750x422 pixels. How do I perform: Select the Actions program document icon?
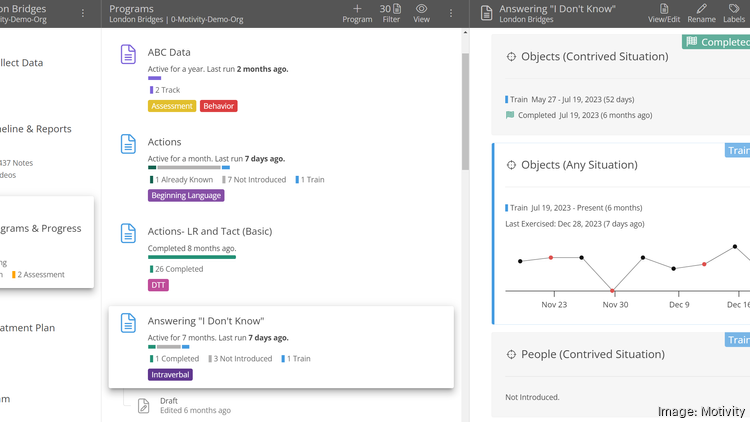[128, 144]
